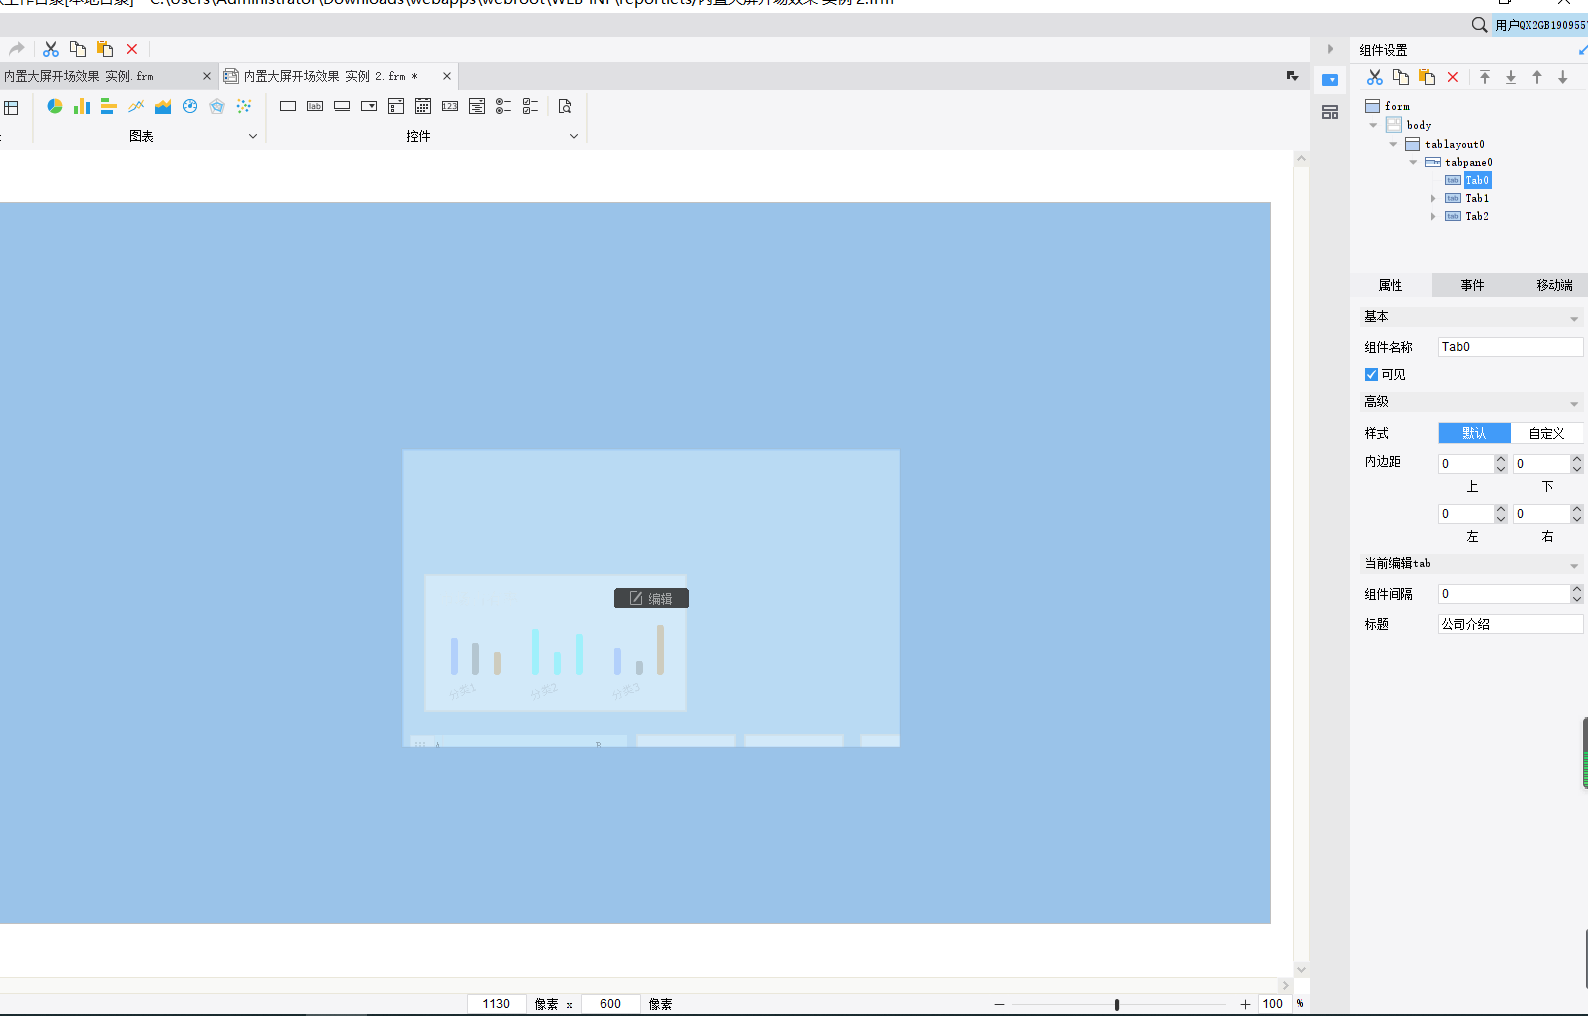The height and width of the screenshot is (1016, 1588).
Task: Insert an area chart component
Action: [x=163, y=106]
